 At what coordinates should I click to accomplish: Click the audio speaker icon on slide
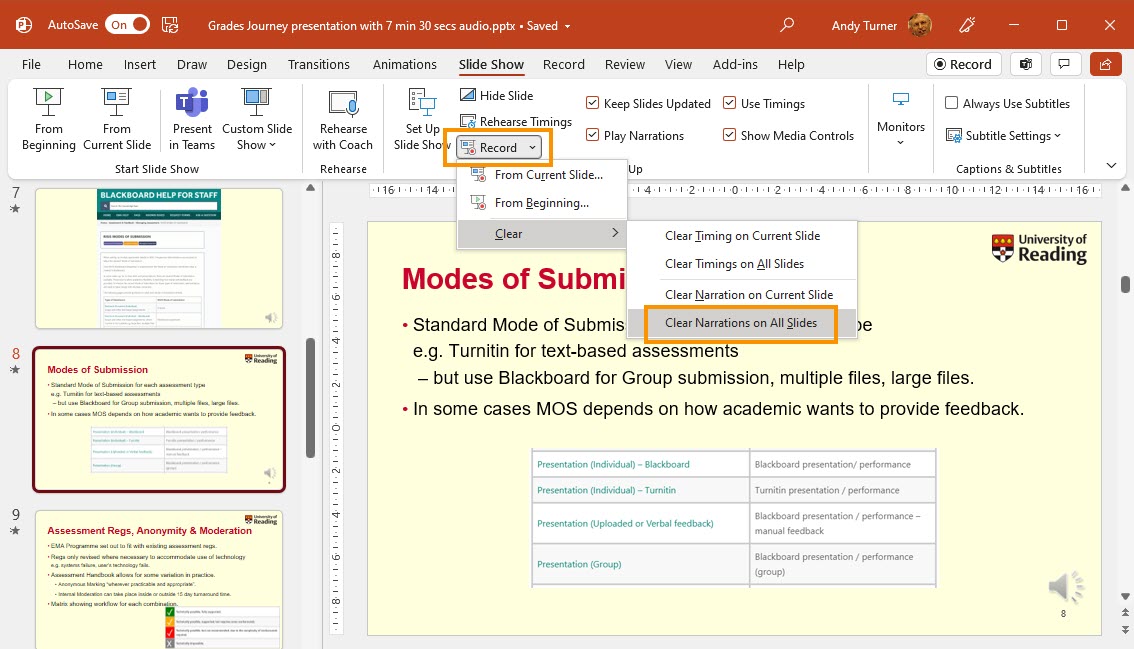pyautogui.click(x=1065, y=587)
